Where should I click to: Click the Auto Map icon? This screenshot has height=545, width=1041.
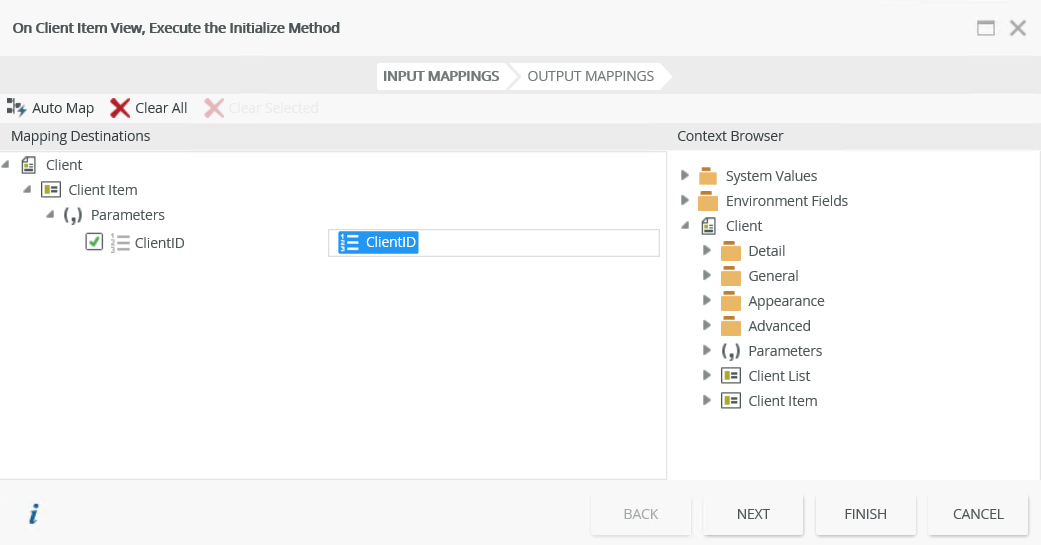pyautogui.click(x=17, y=108)
